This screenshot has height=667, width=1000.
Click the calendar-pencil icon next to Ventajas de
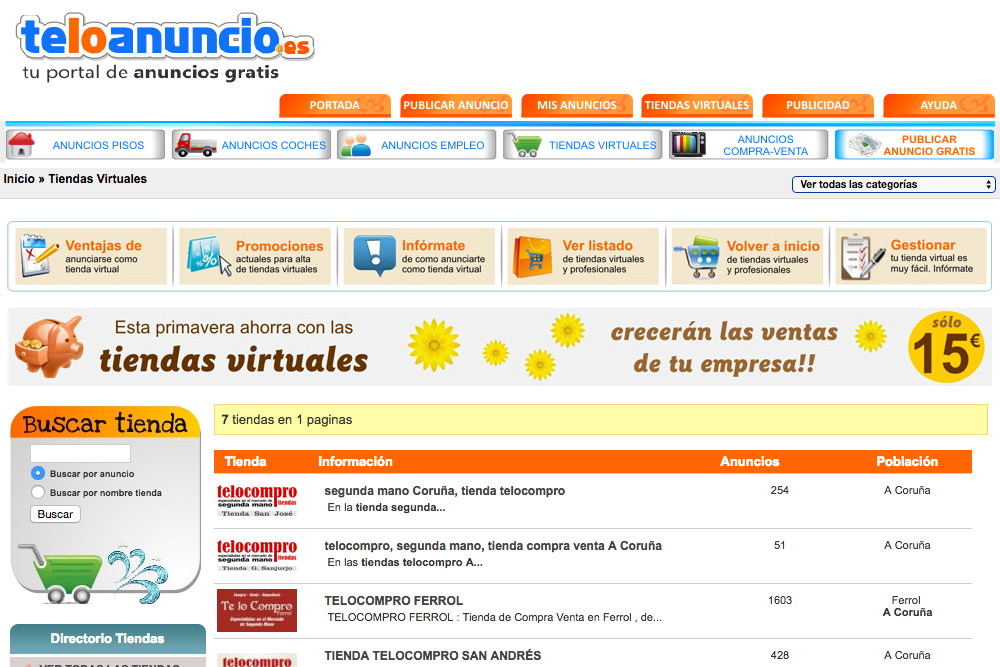[40, 256]
